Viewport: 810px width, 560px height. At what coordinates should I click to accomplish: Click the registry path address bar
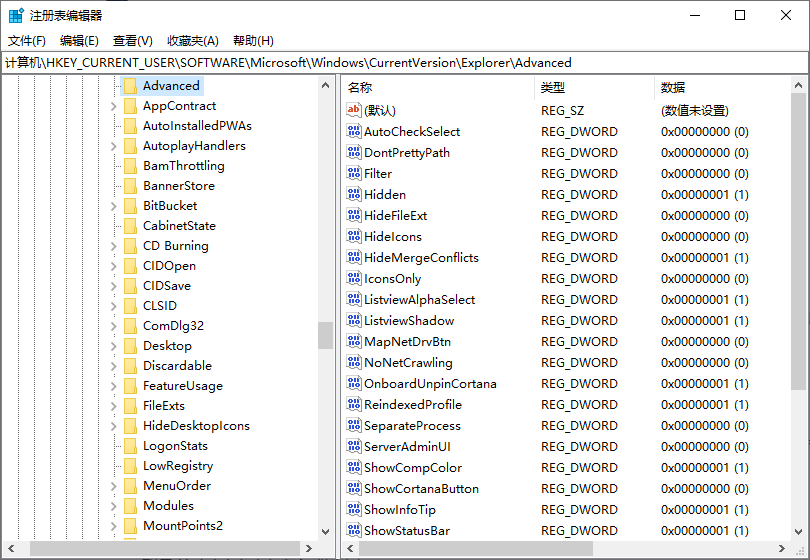pos(400,62)
